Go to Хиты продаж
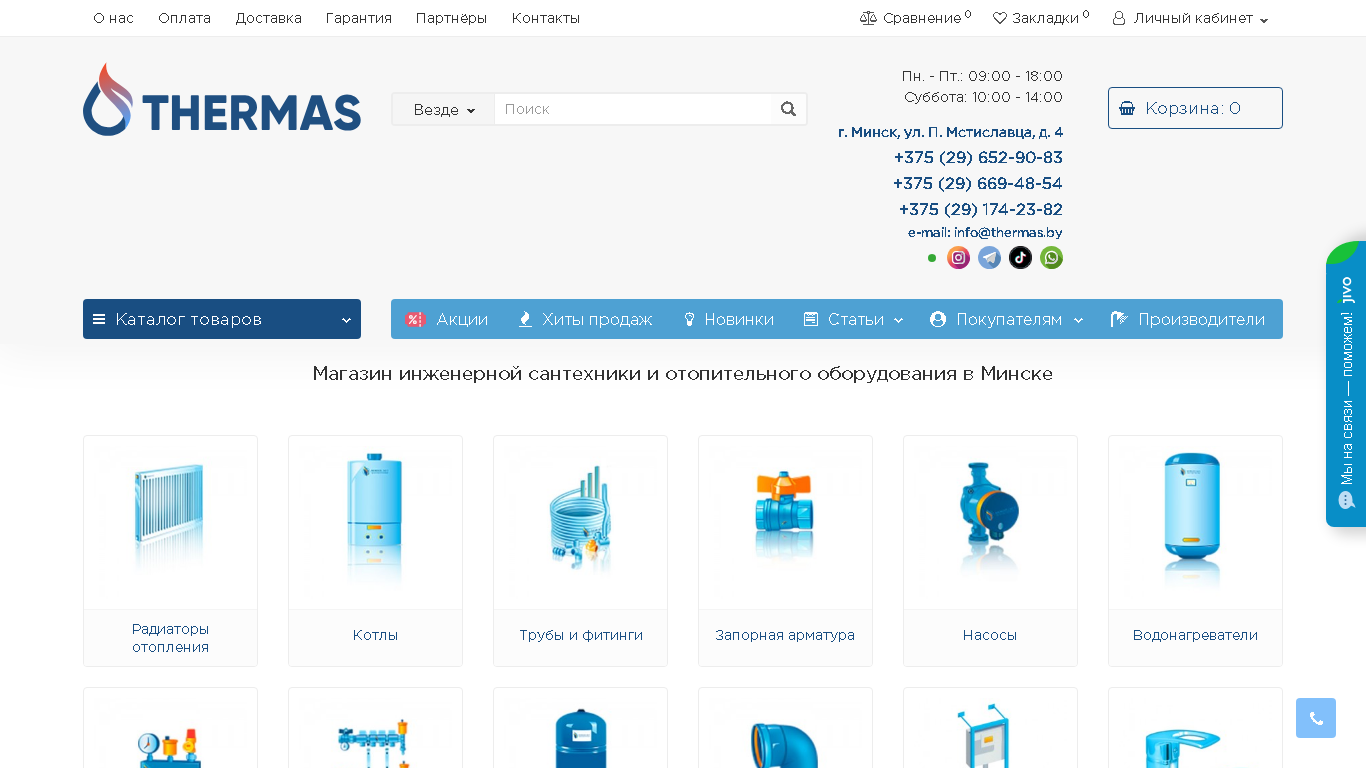Screen dimensions: 1366x768 click(x=585, y=319)
